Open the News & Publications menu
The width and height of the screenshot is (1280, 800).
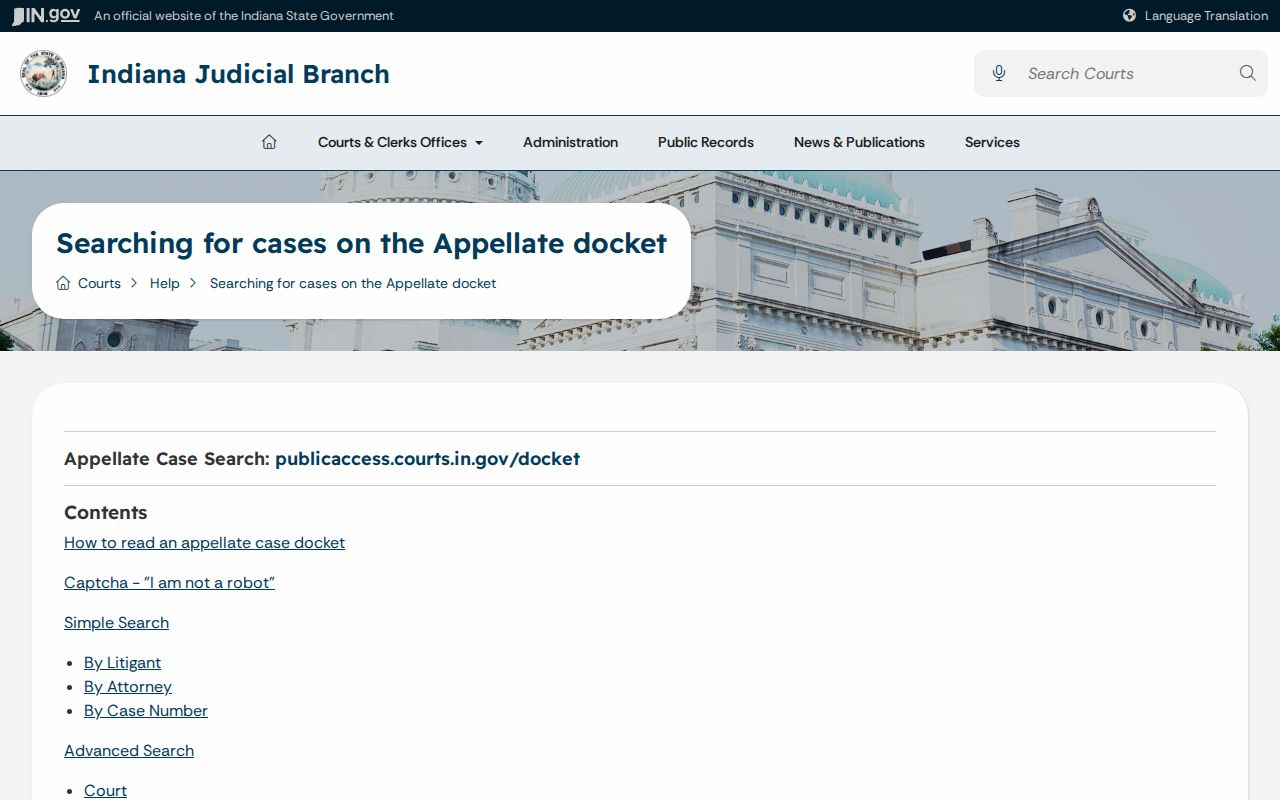pos(859,142)
